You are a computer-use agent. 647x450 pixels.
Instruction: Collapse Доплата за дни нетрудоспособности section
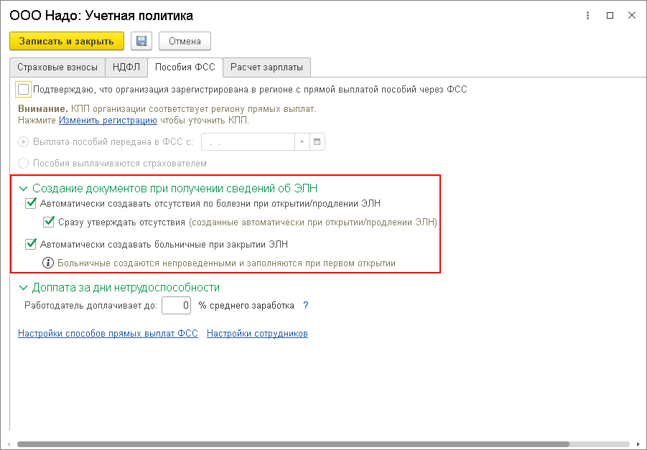[24, 287]
